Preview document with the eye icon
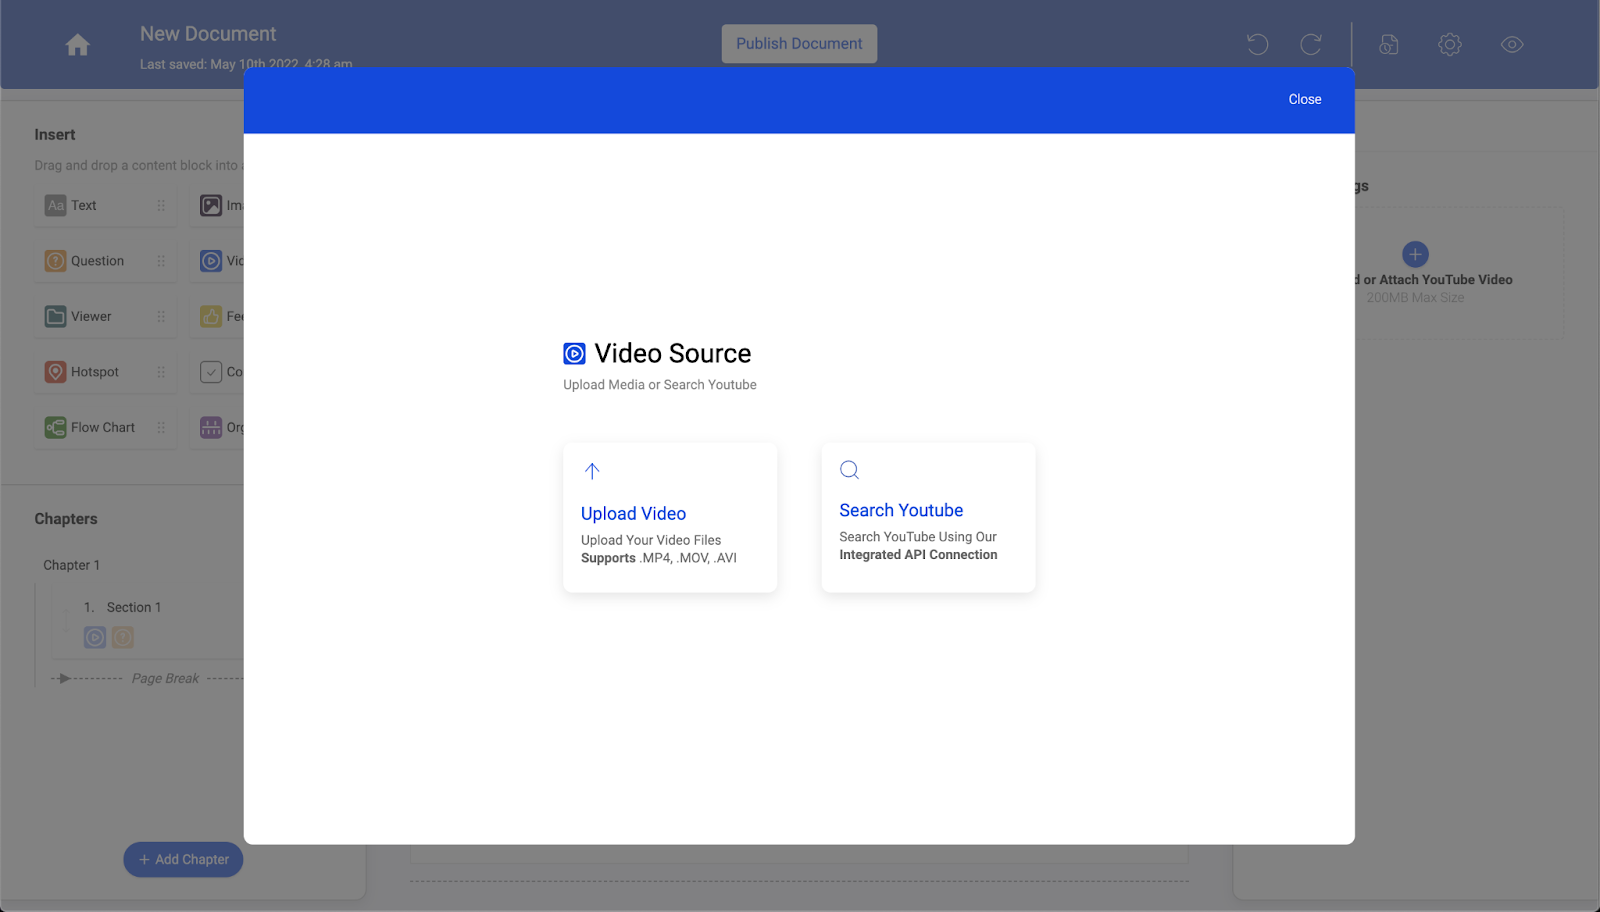 1512,44
